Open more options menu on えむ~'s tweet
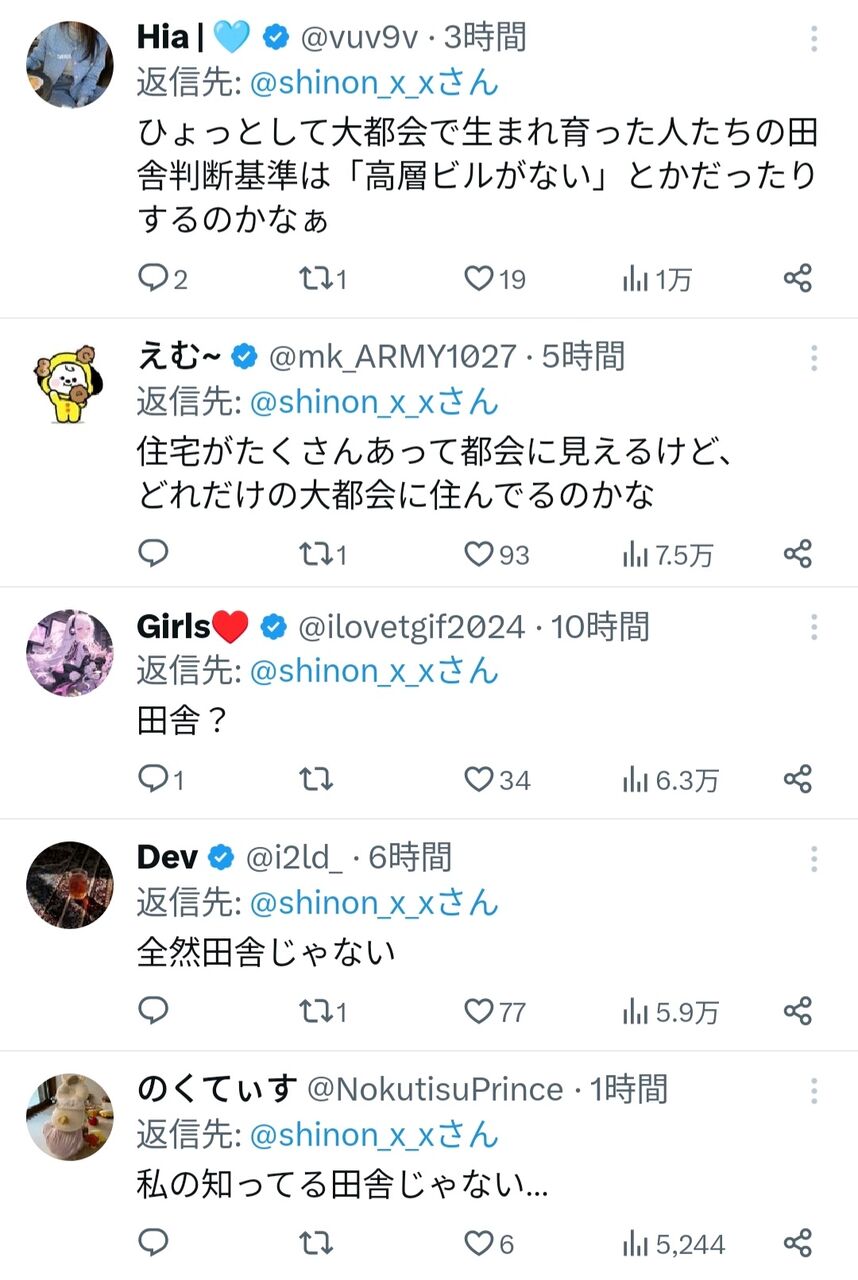This screenshot has width=858, height=1280. (814, 358)
